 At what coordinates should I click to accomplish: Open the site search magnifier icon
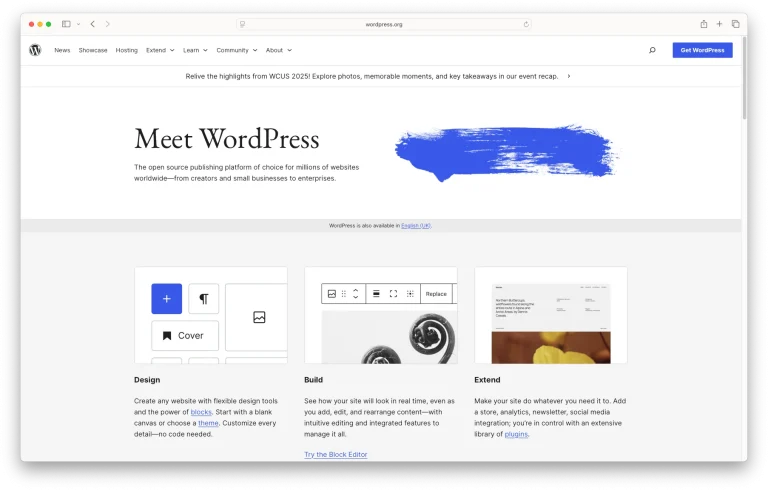coord(652,50)
